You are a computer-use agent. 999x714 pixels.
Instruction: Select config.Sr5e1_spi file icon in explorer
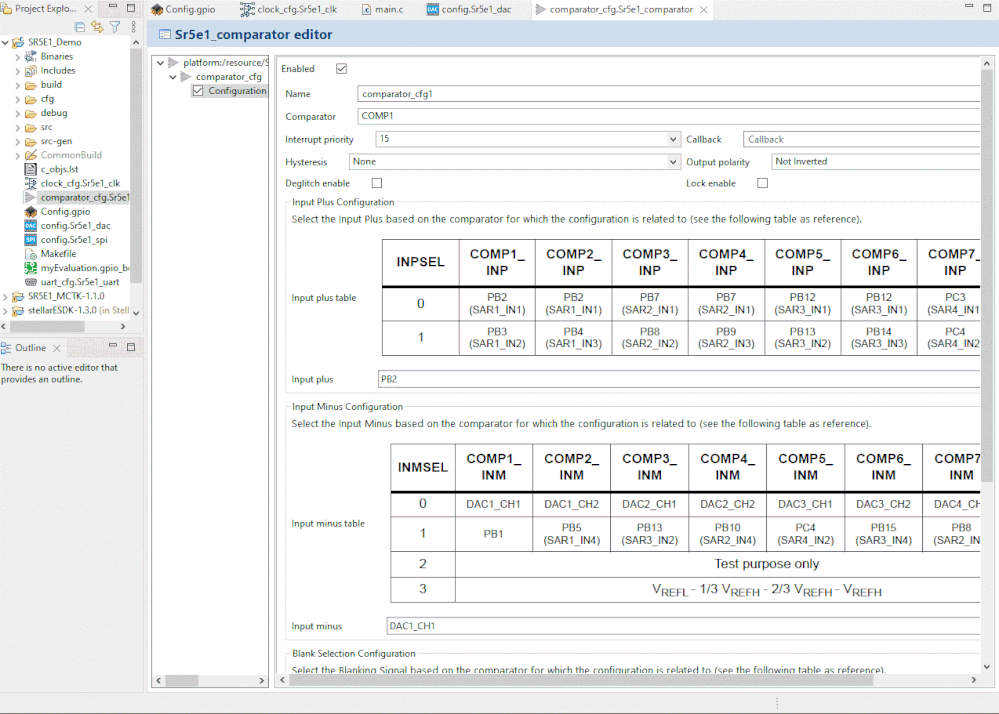coord(31,239)
